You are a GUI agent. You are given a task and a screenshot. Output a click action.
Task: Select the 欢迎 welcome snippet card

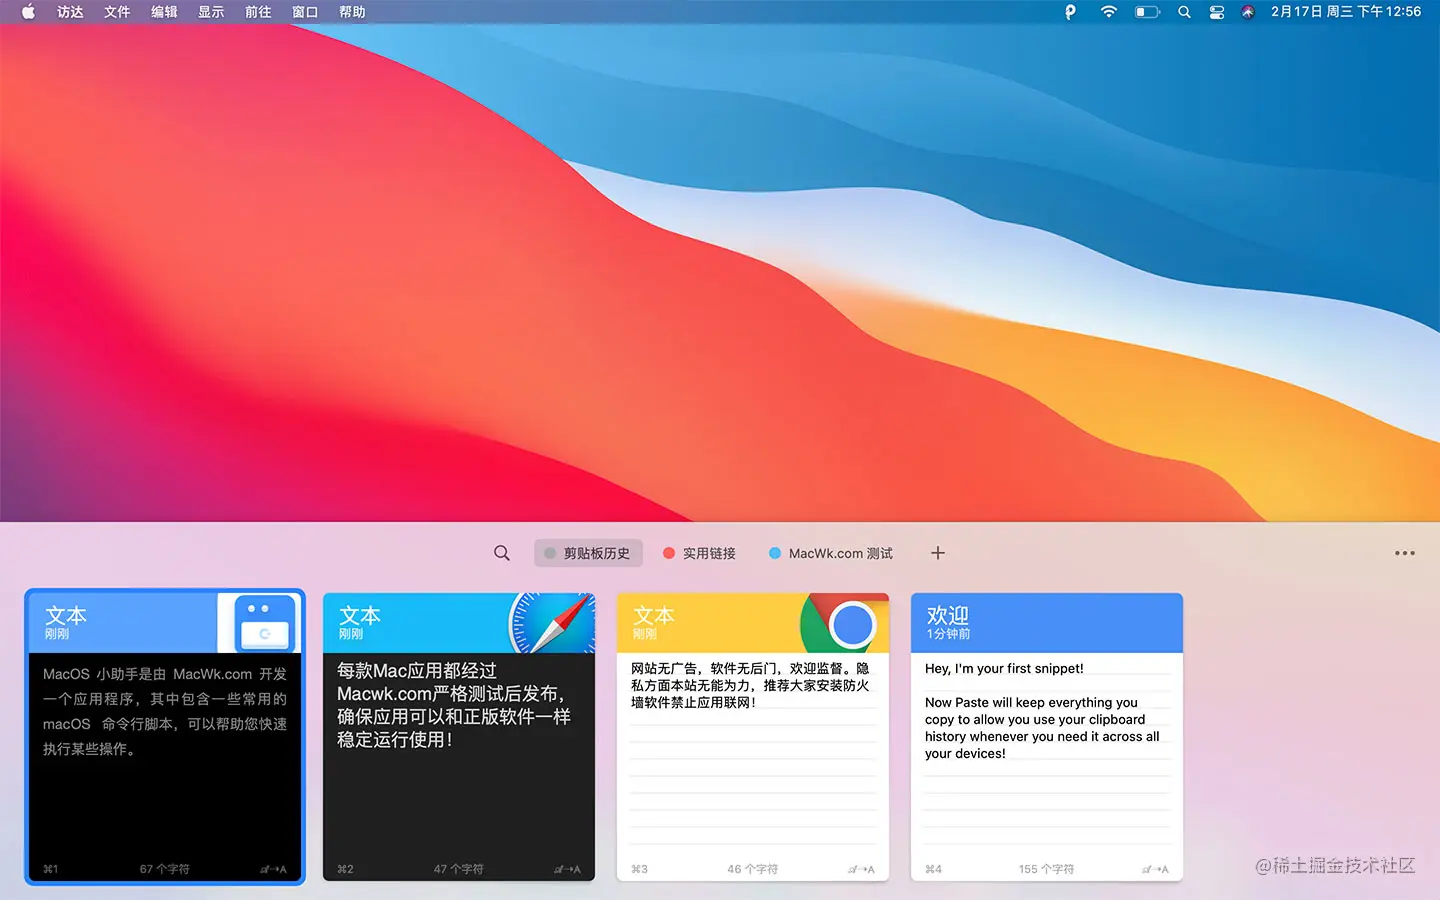[1047, 737]
